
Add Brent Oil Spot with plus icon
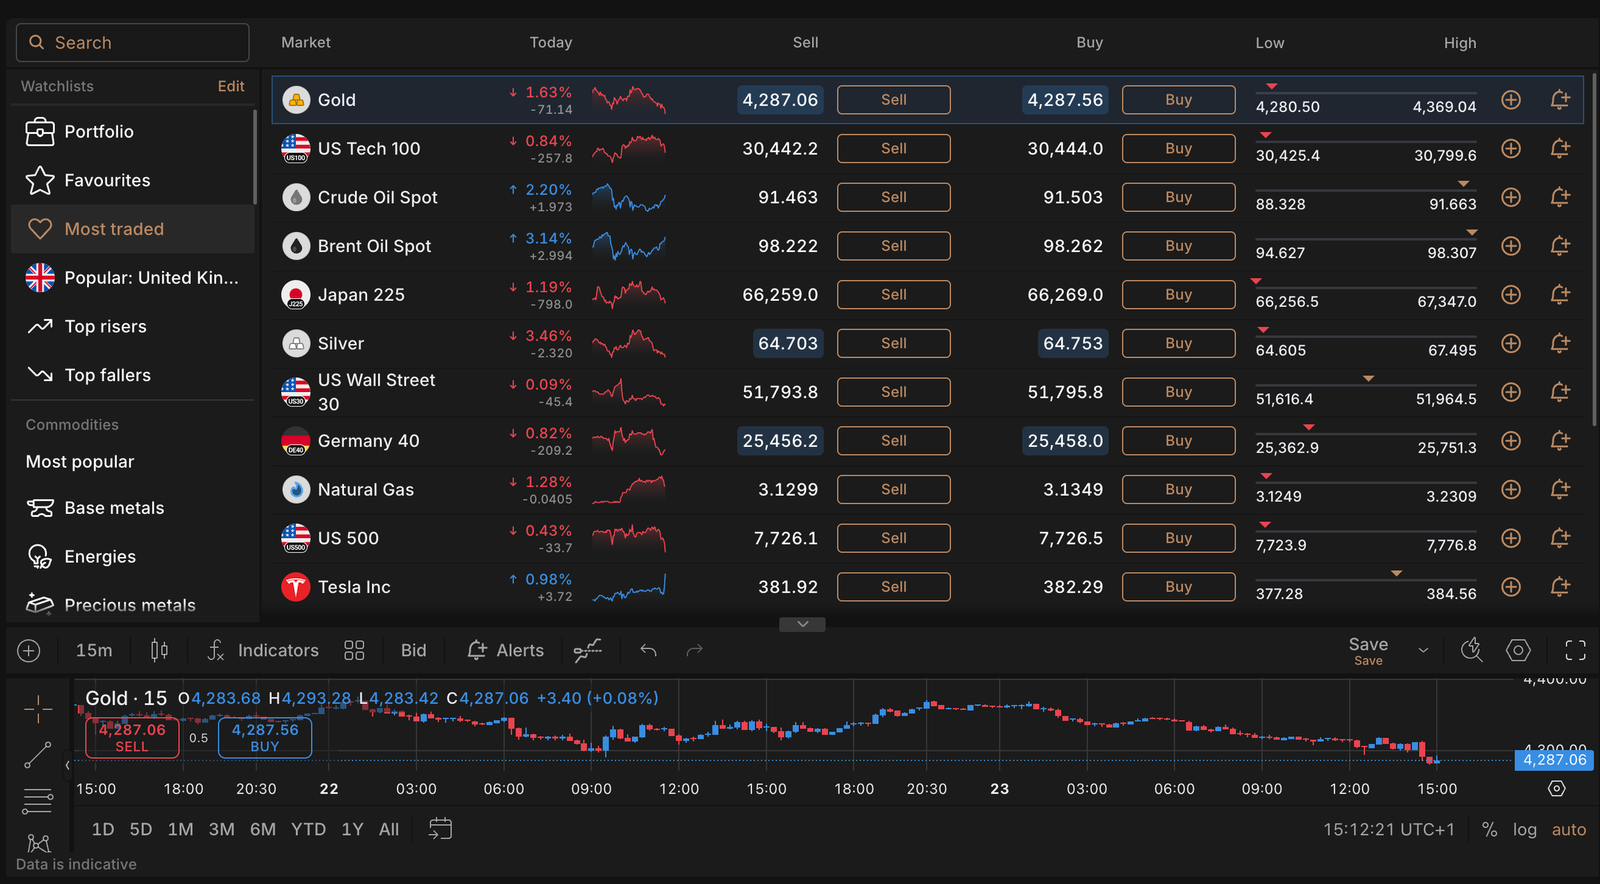coord(1511,246)
